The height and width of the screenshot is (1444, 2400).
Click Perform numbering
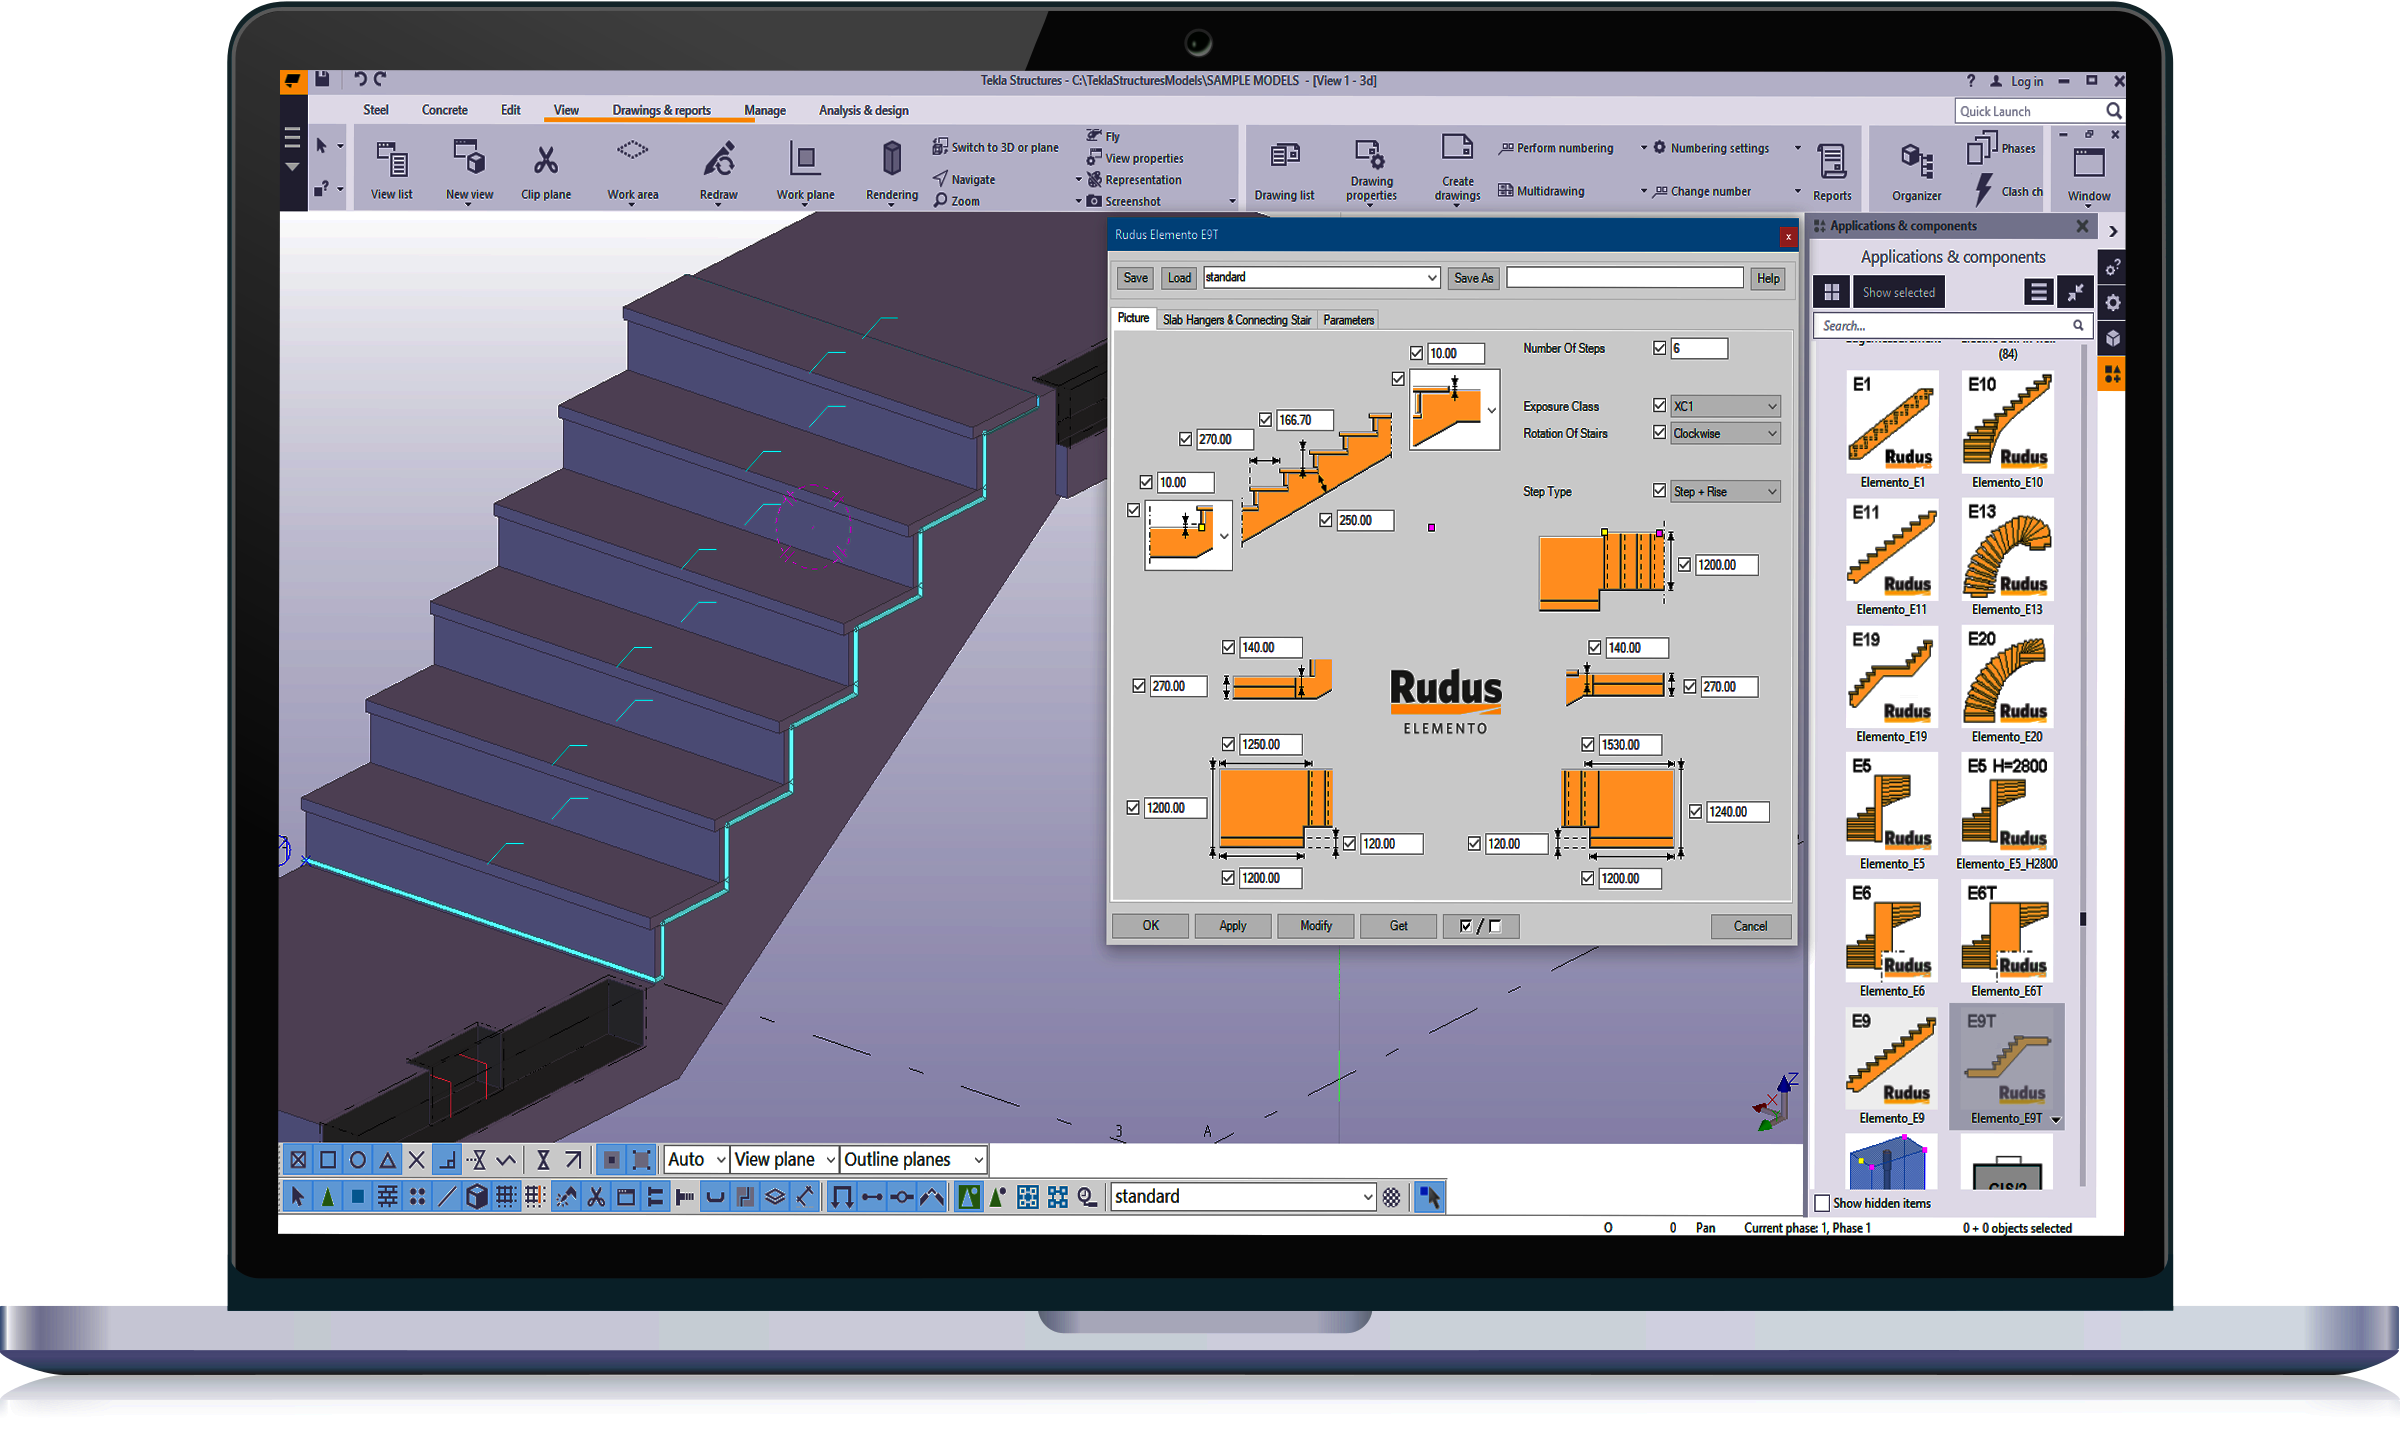pos(1556,148)
